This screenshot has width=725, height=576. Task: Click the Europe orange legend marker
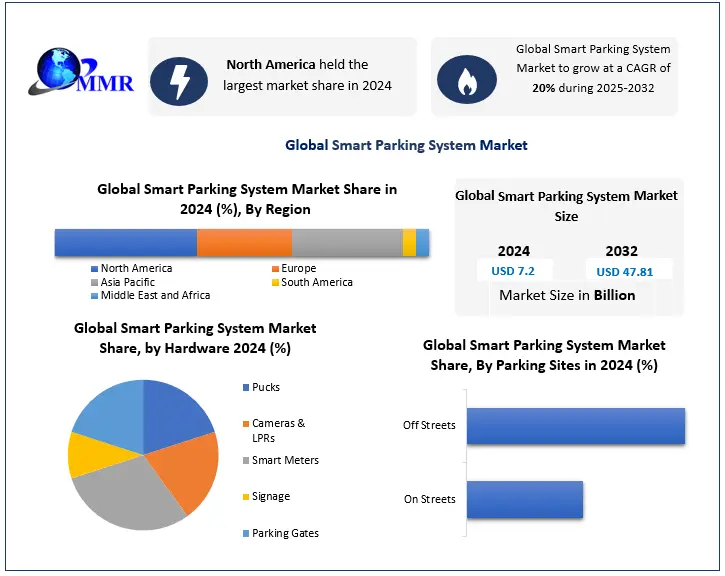pyautogui.click(x=275, y=269)
